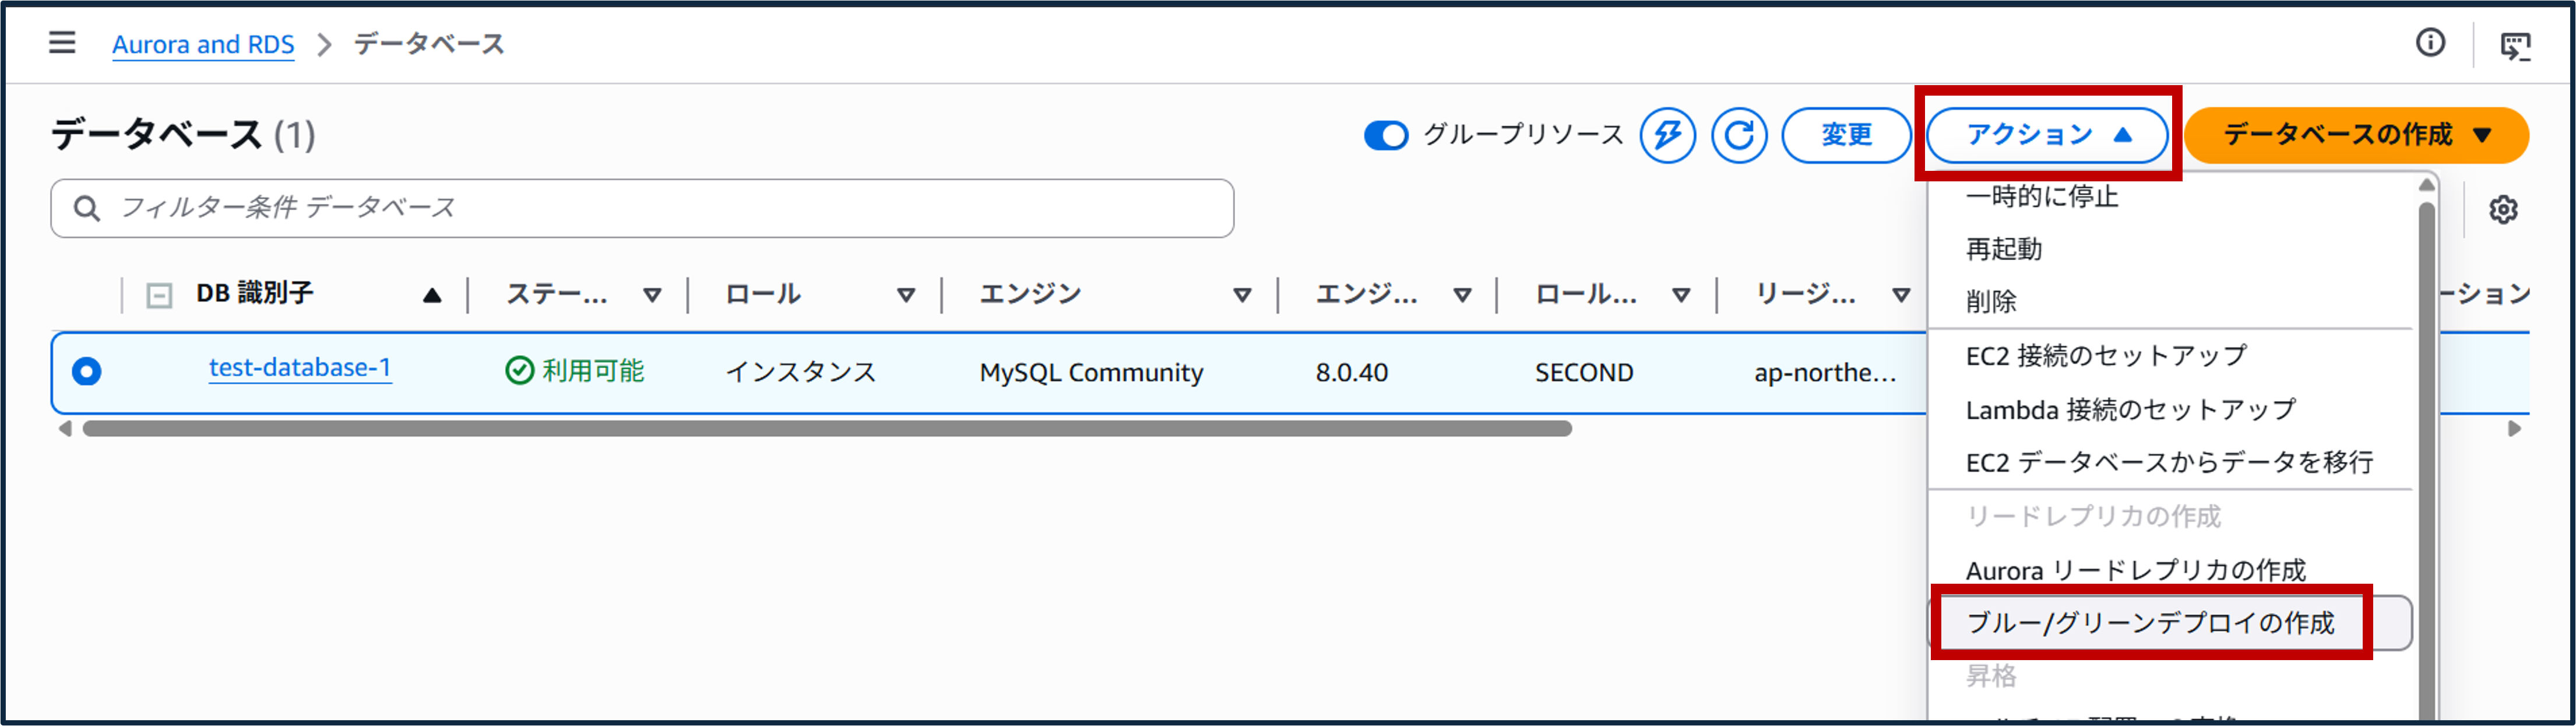2576x726 pixels.
Task: Click the info icon in the top bar
Action: tap(2429, 43)
